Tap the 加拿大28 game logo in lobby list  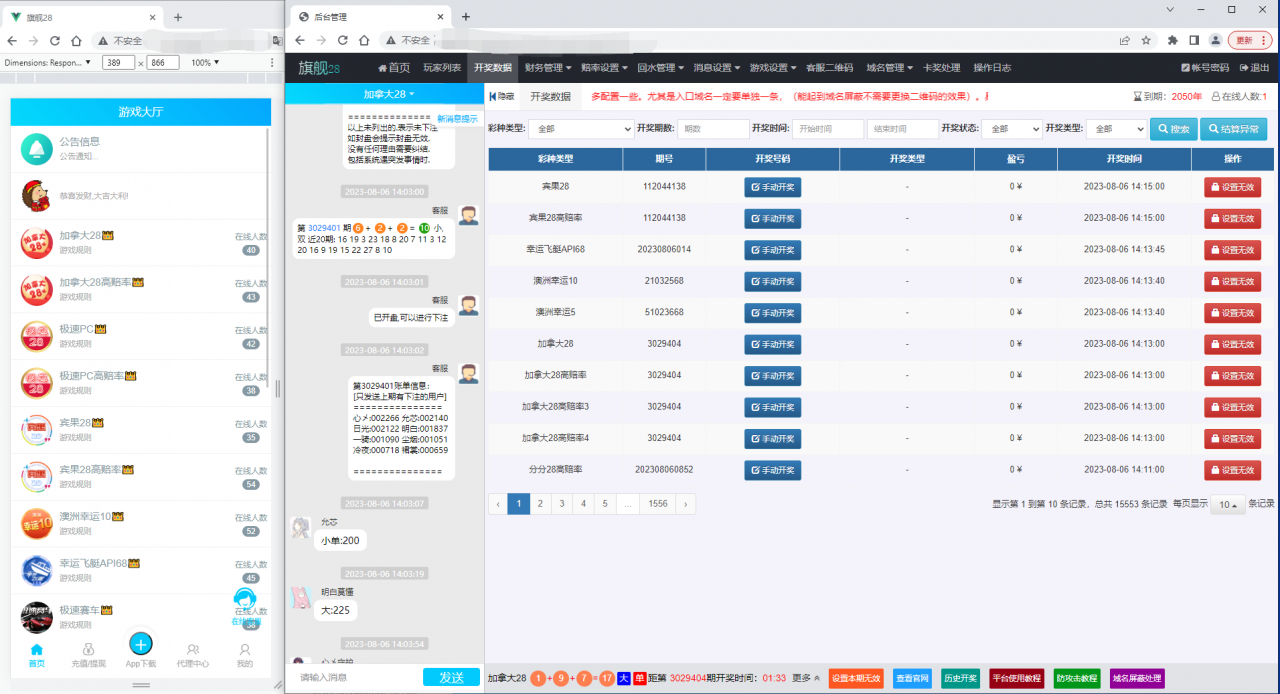click(x=37, y=243)
